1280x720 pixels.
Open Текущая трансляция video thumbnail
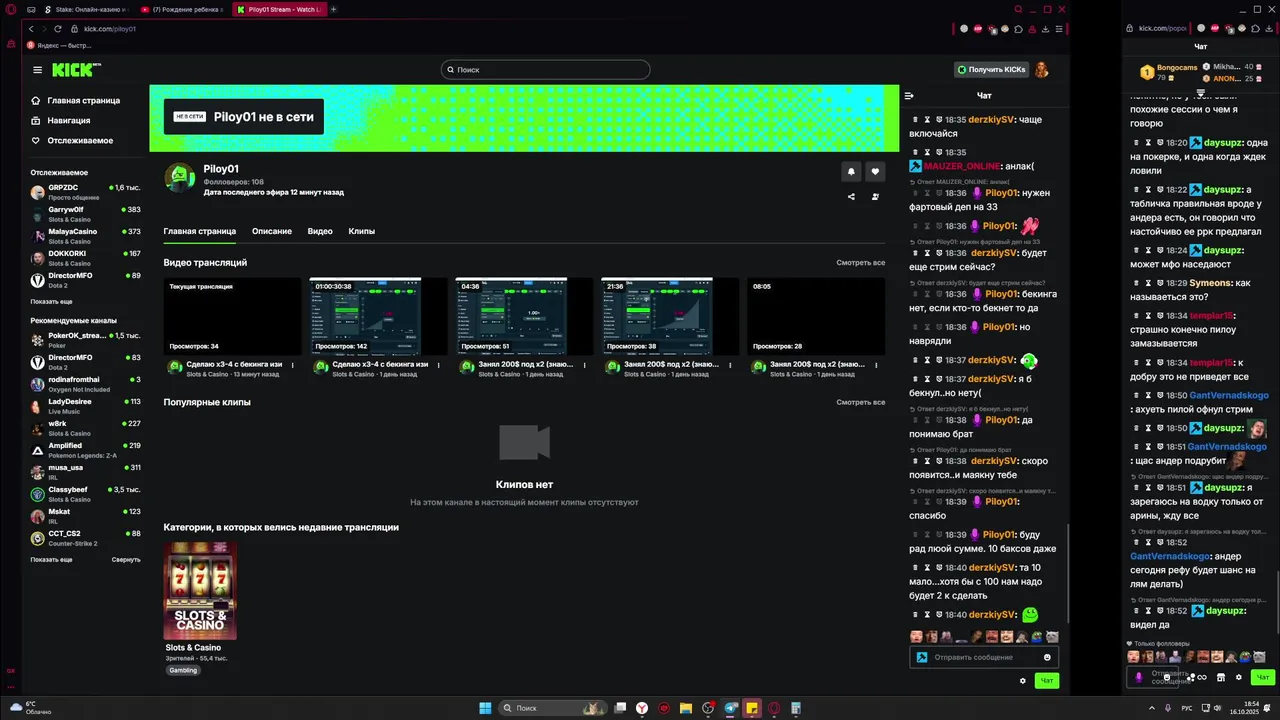pyautogui.click(x=232, y=316)
